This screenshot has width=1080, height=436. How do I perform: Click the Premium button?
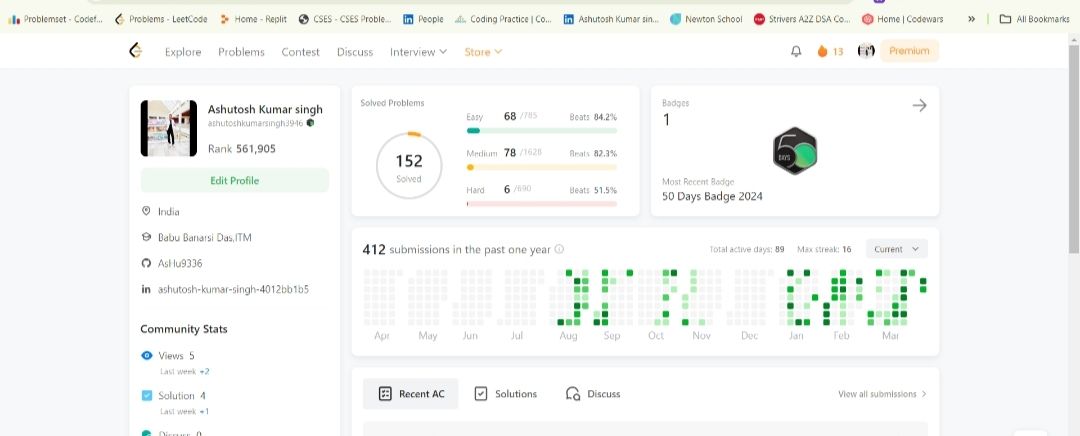coord(909,51)
